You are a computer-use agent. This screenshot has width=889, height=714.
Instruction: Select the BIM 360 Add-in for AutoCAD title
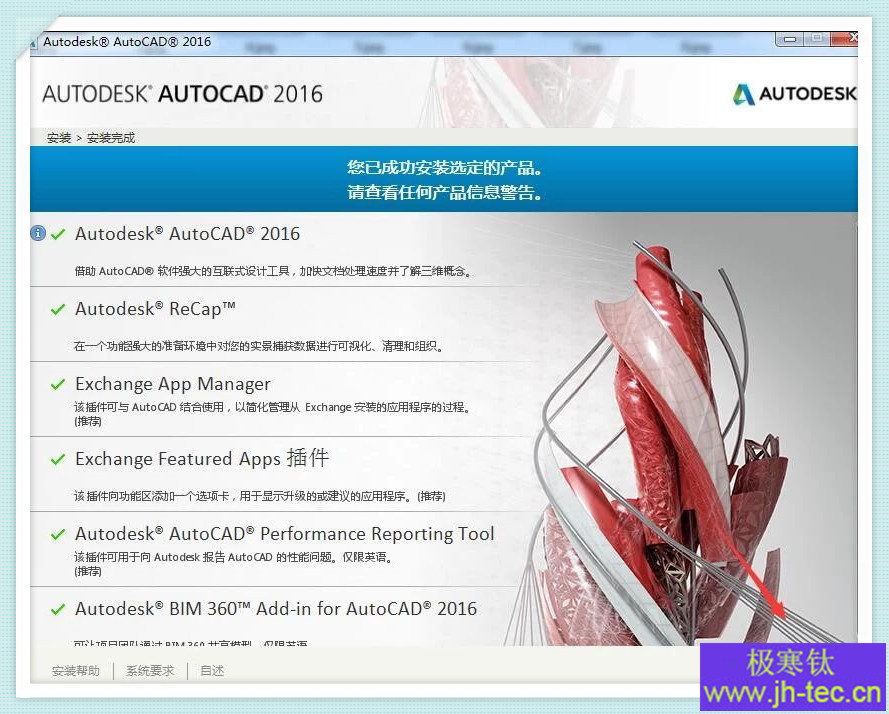pyautogui.click(x=276, y=609)
